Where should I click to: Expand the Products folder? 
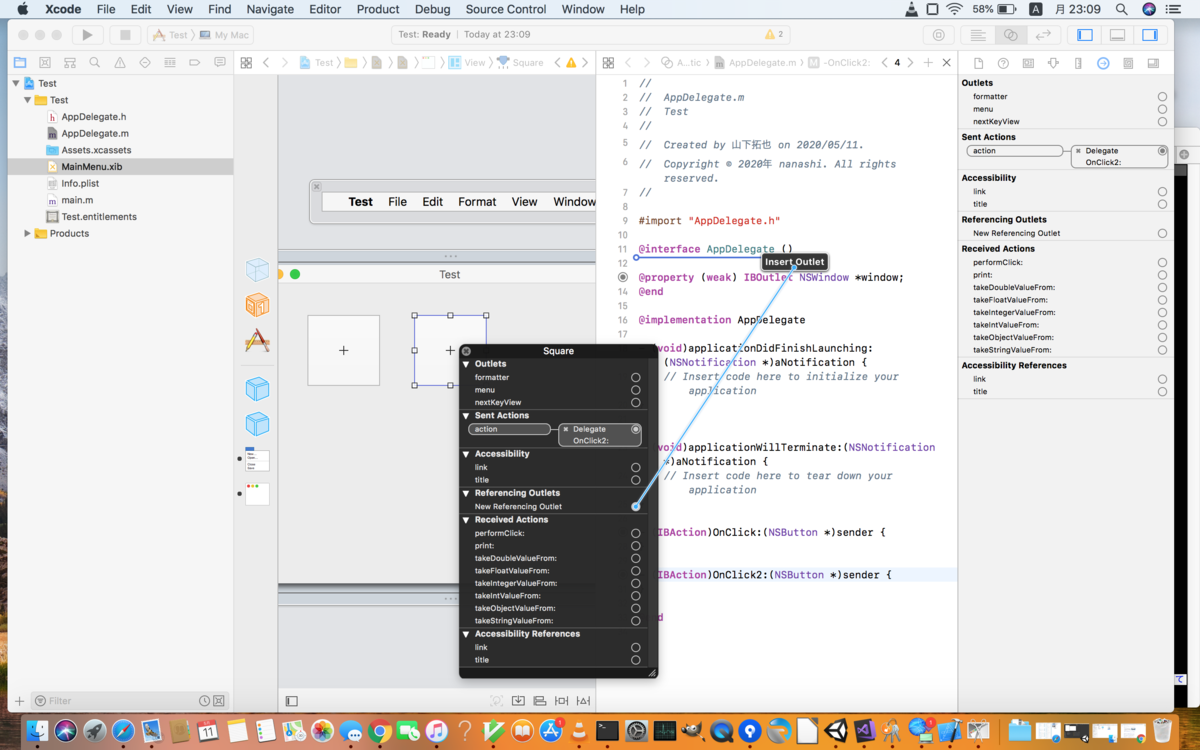(x=27, y=233)
